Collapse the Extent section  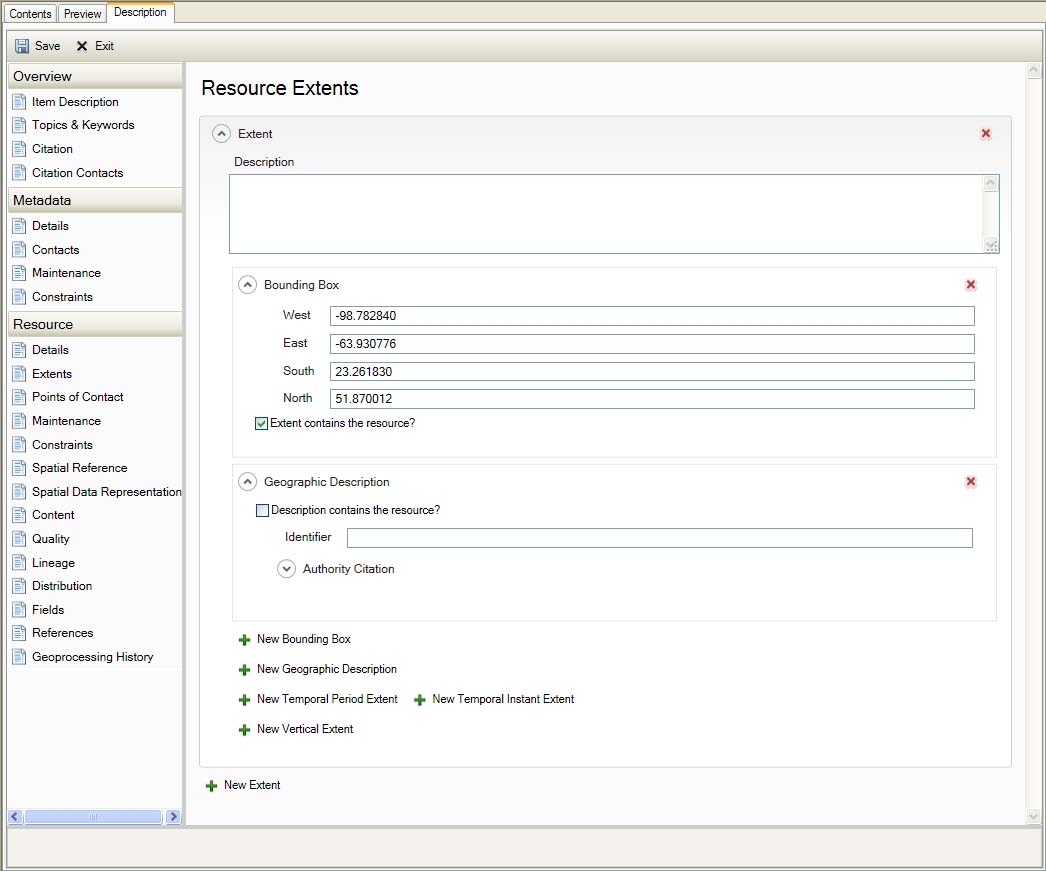tap(221, 134)
